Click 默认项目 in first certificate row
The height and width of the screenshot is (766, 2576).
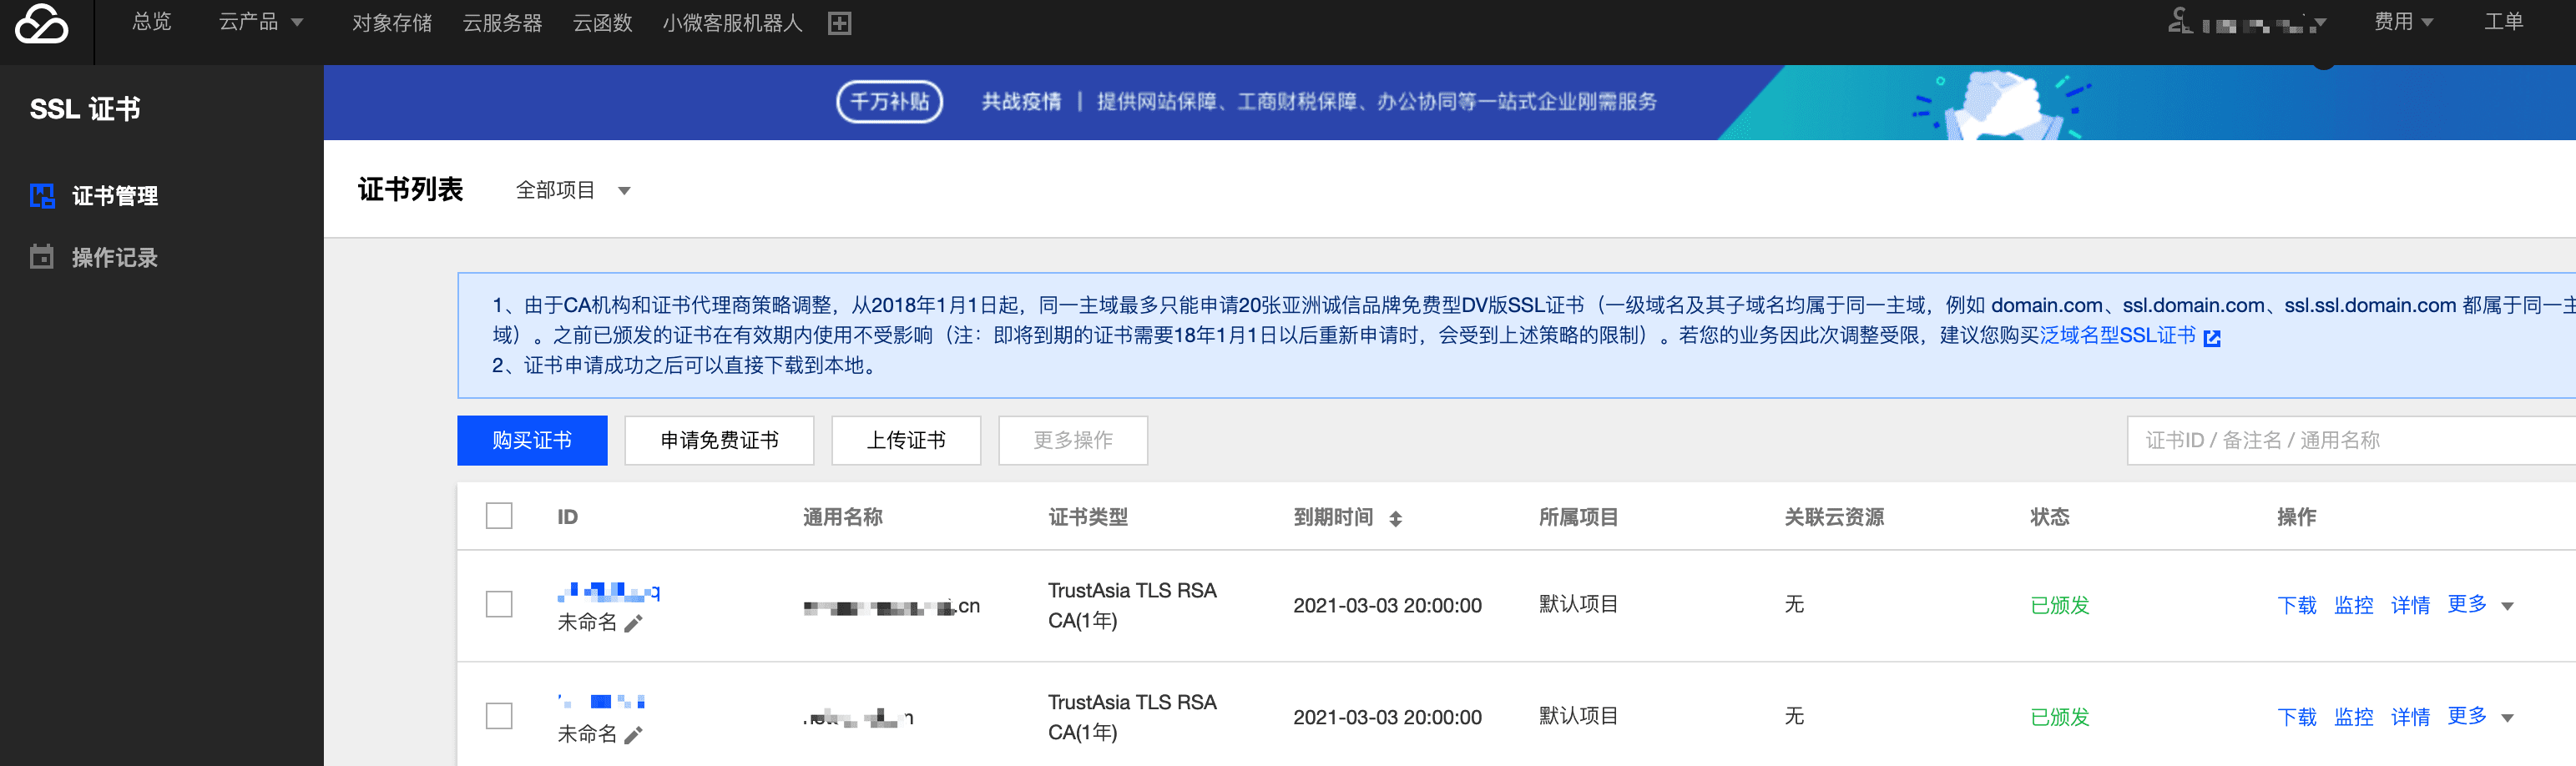pos(1579,604)
